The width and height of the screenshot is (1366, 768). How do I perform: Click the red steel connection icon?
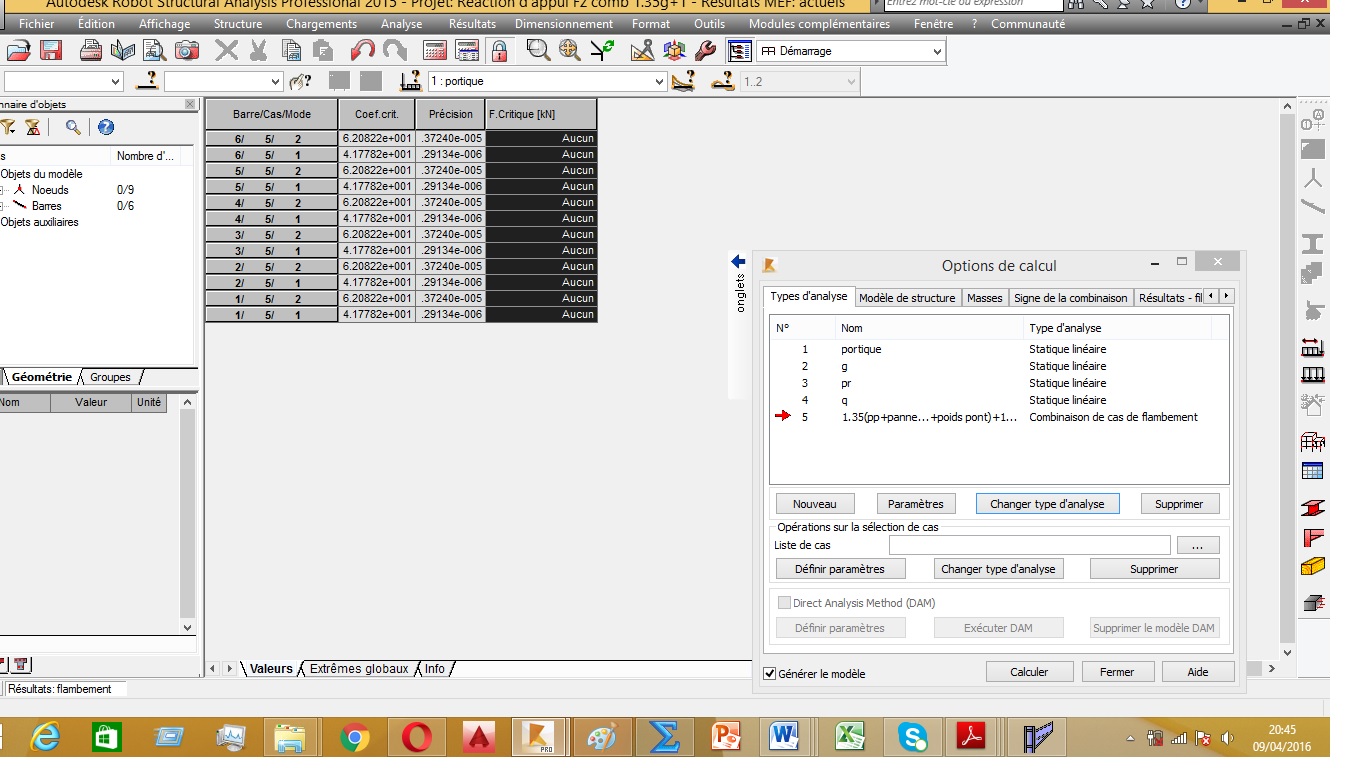[x=1313, y=538]
